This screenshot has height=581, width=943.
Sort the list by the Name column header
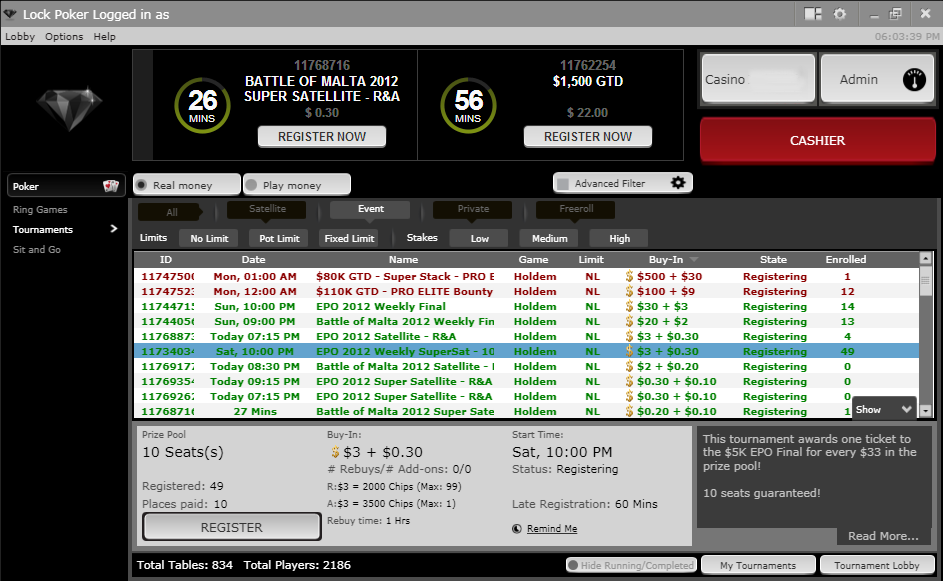coord(403,259)
